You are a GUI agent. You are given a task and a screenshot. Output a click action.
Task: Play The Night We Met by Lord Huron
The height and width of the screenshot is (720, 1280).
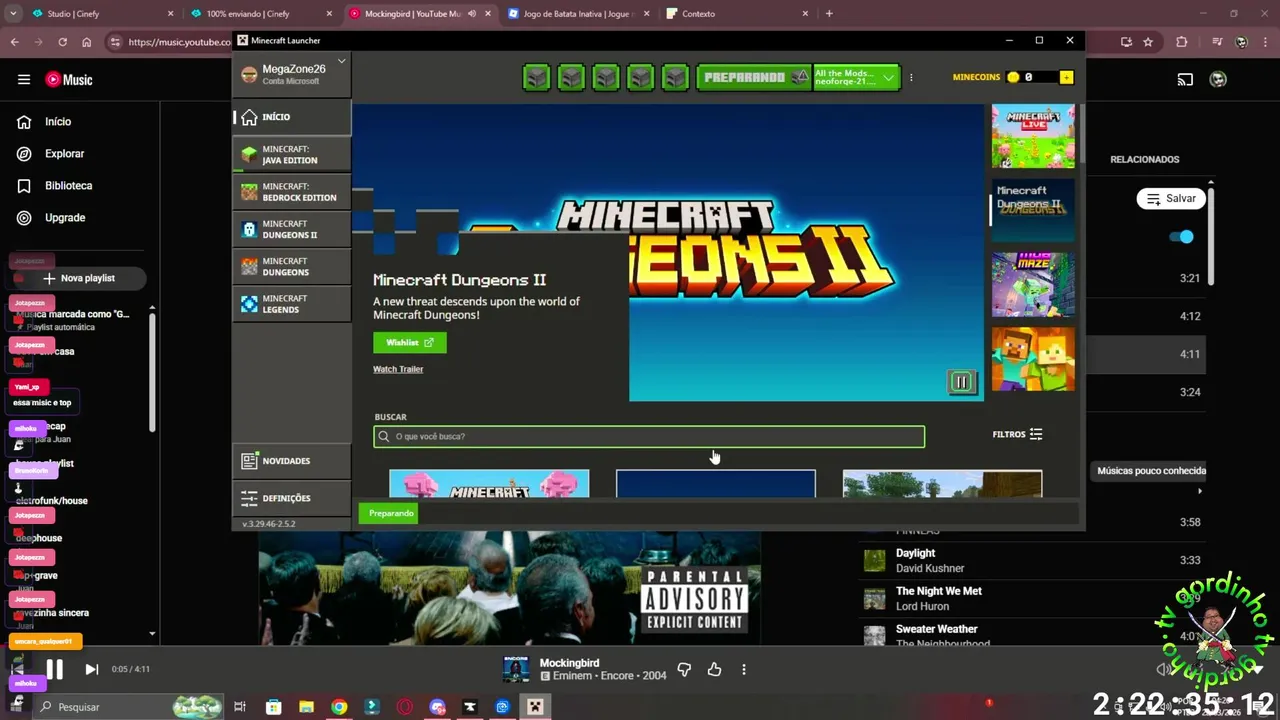point(1034,598)
